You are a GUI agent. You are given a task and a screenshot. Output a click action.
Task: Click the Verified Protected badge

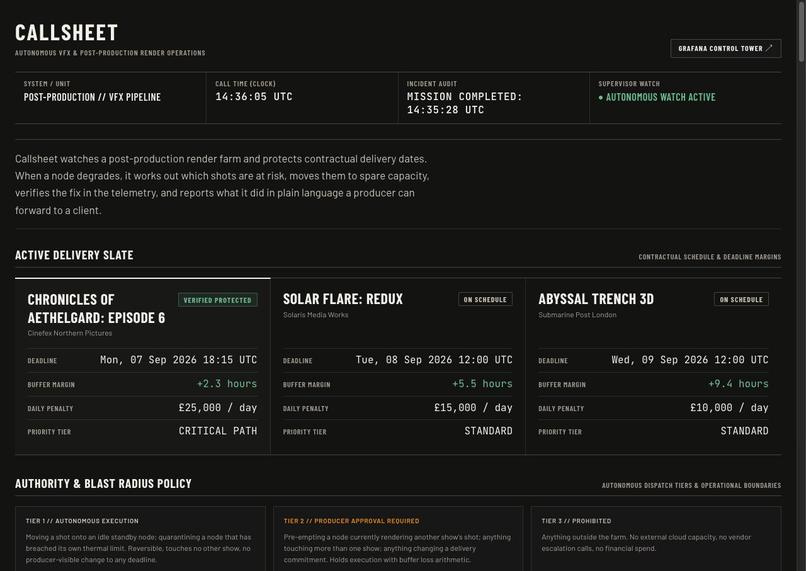[217, 300]
